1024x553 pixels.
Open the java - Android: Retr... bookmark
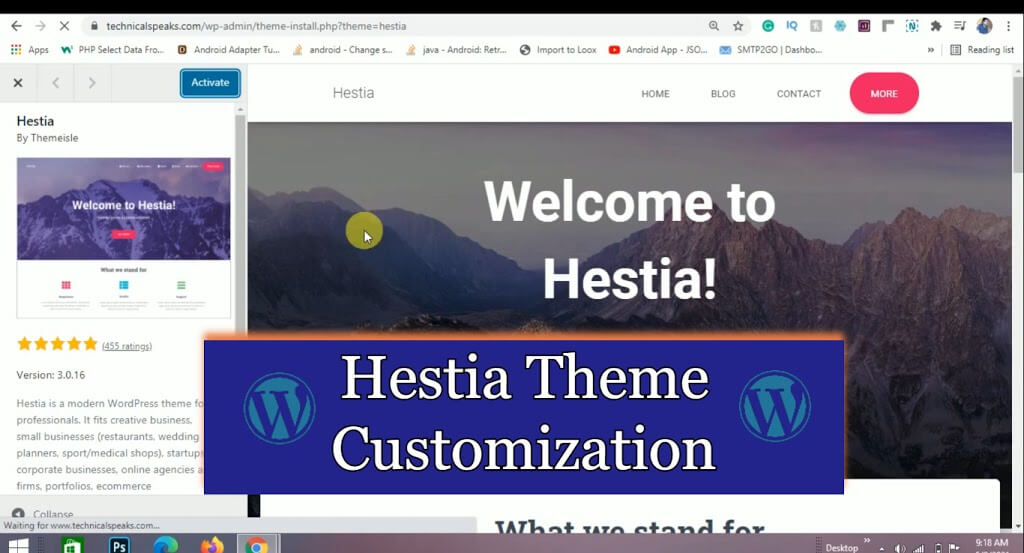pyautogui.click(x=456, y=50)
